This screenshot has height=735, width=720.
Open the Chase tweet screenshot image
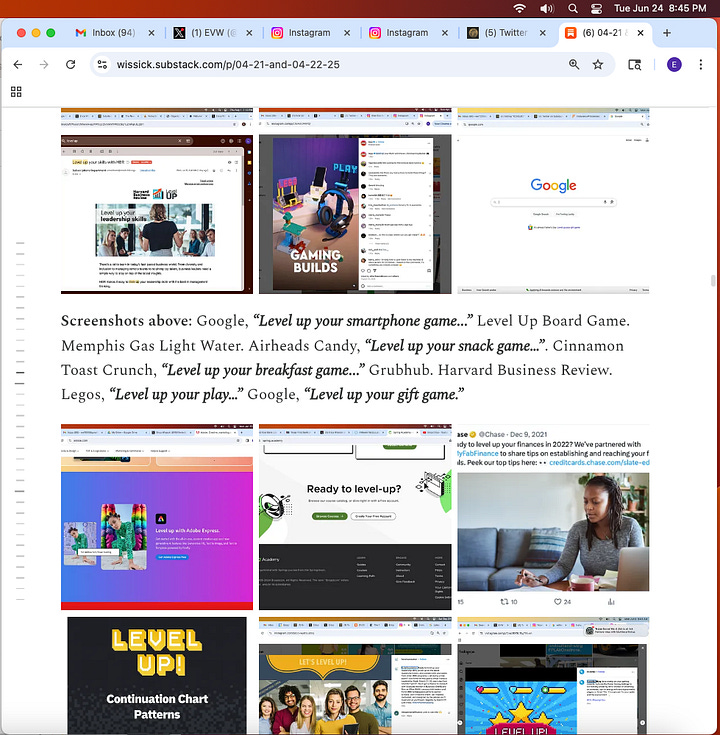click(x=553, y=517)
